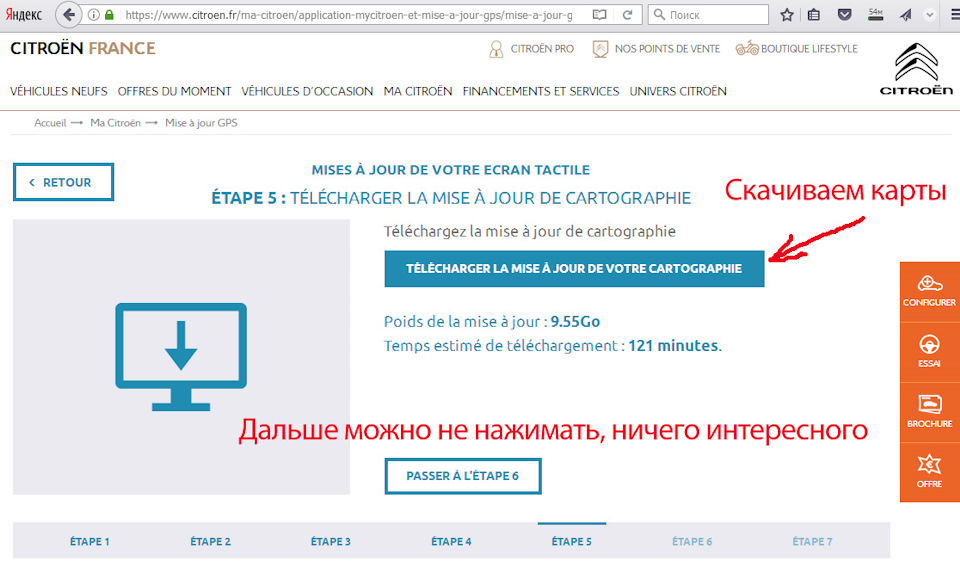
Task: Open Nos Points de Vente link
Action: 656,49
